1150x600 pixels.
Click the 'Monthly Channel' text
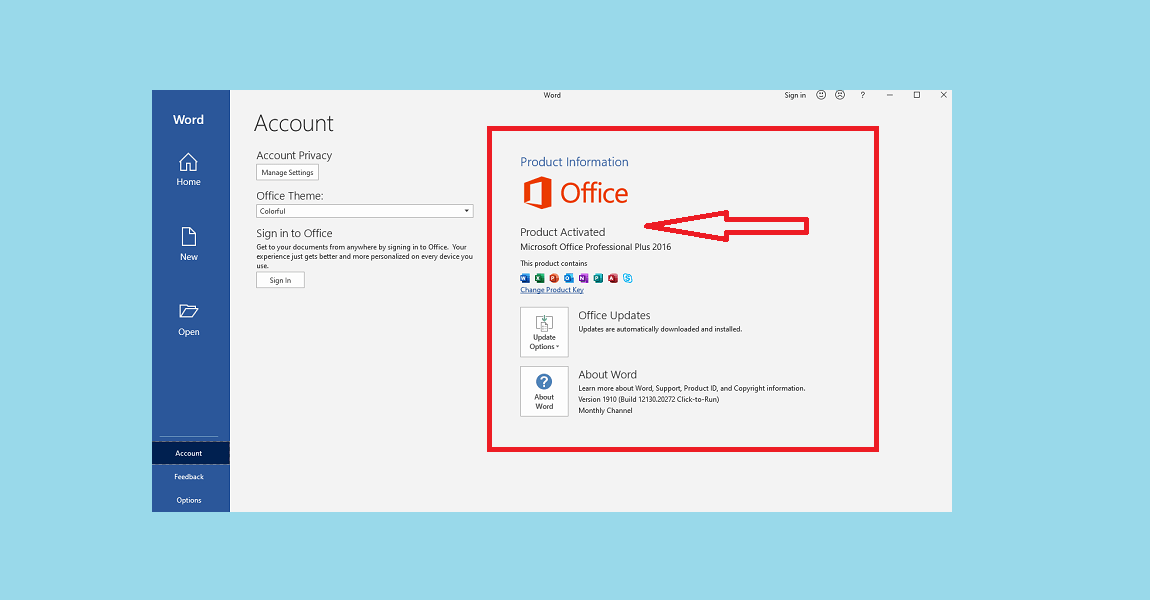605,411
